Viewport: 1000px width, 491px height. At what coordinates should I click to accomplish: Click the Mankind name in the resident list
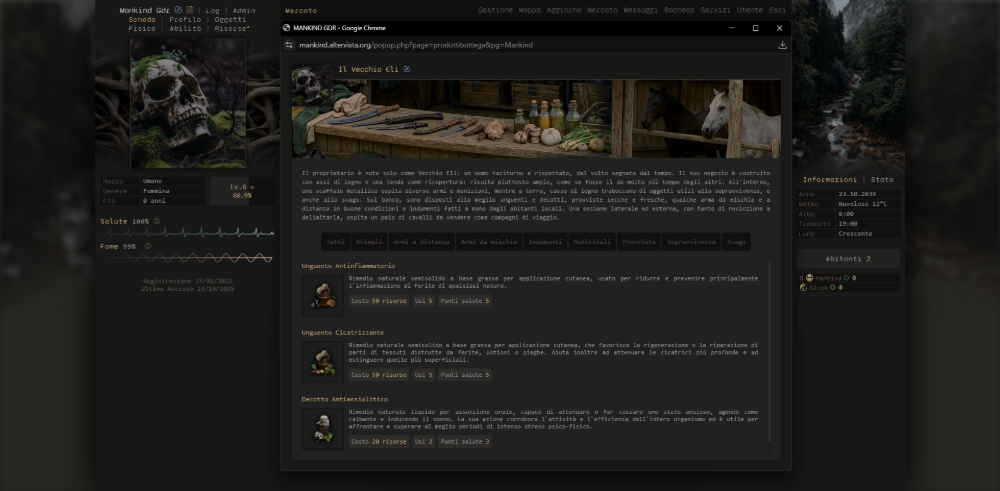(828, 278)
